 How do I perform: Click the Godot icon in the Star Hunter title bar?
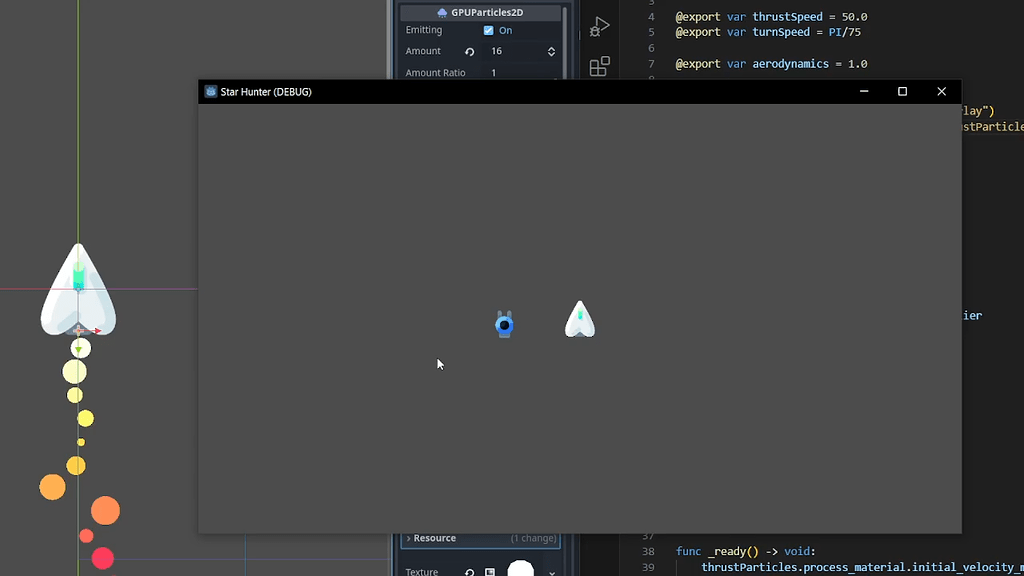pos(210,91)
